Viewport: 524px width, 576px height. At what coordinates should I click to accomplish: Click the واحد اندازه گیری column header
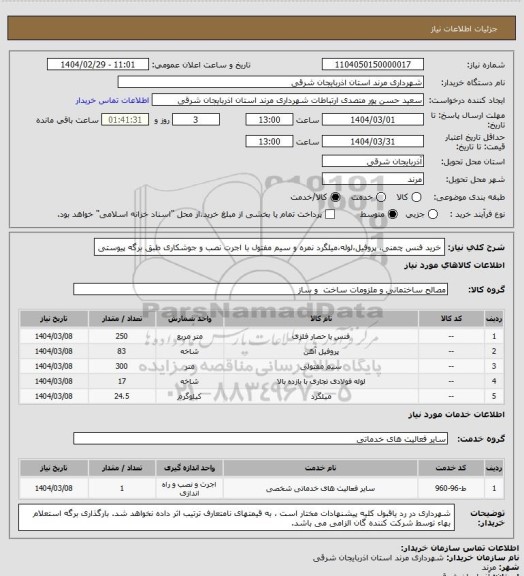point(190,468)
